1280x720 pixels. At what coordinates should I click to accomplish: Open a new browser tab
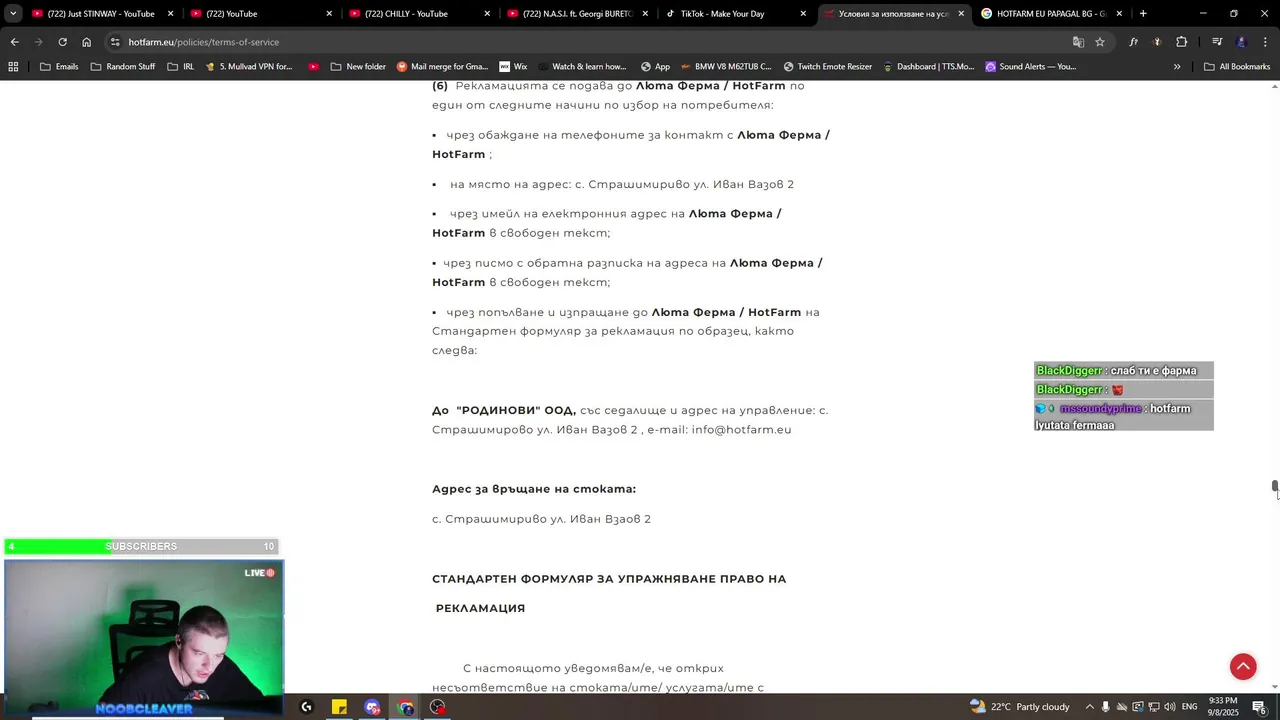coord(1143,14)
